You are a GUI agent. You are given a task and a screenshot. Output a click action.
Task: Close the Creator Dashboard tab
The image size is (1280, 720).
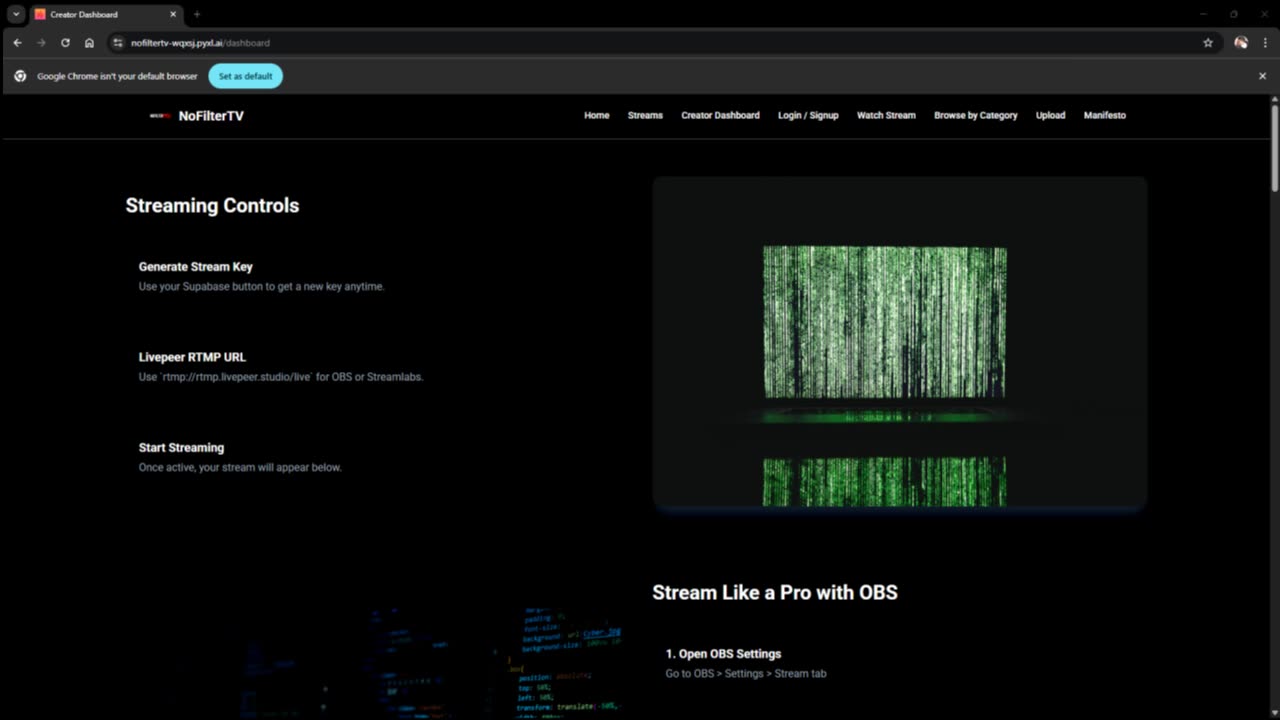tap(173, 14)
